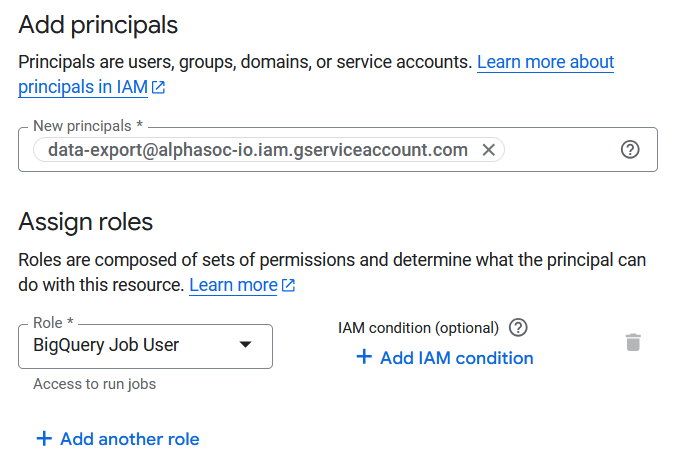The image size is (681, 472).
Task: Click the plus icon beside Add another role
Action: [x=44, y=439]
